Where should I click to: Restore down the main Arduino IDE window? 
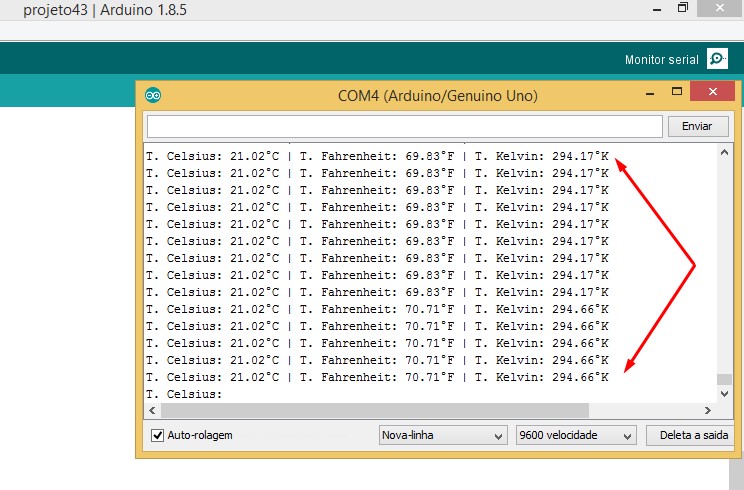[x=683, y=8]
